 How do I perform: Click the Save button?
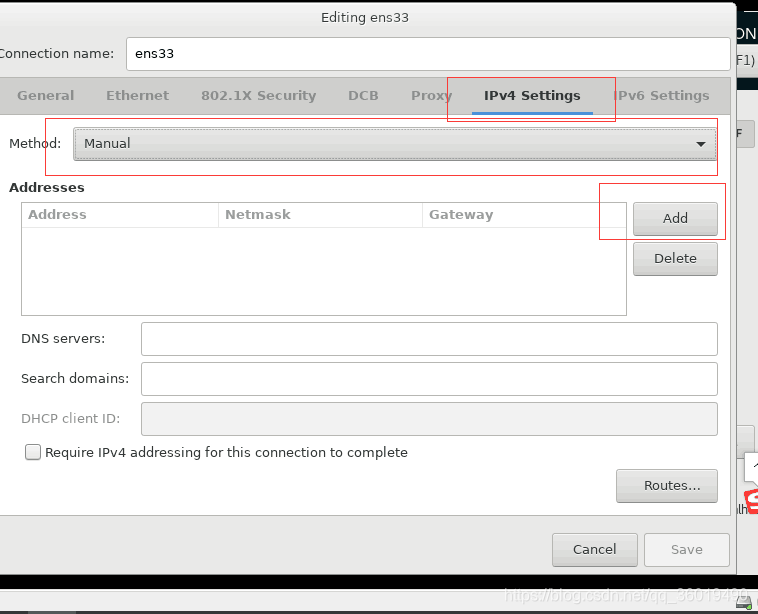(x=686, y=550)
